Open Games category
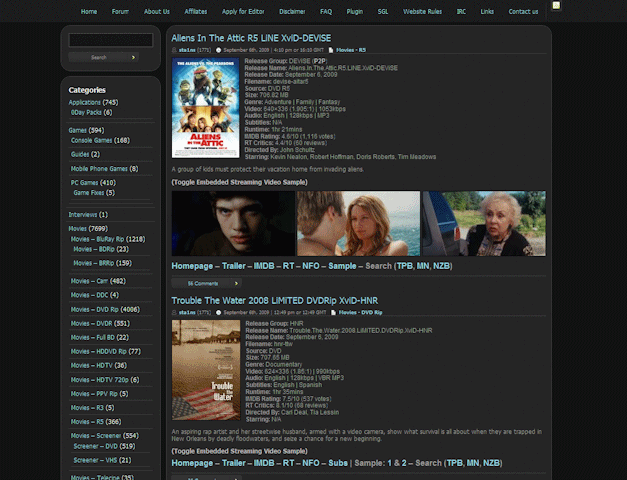Viewport: 627px width, 480px height. pyautogui.click(x=78, y=130)
